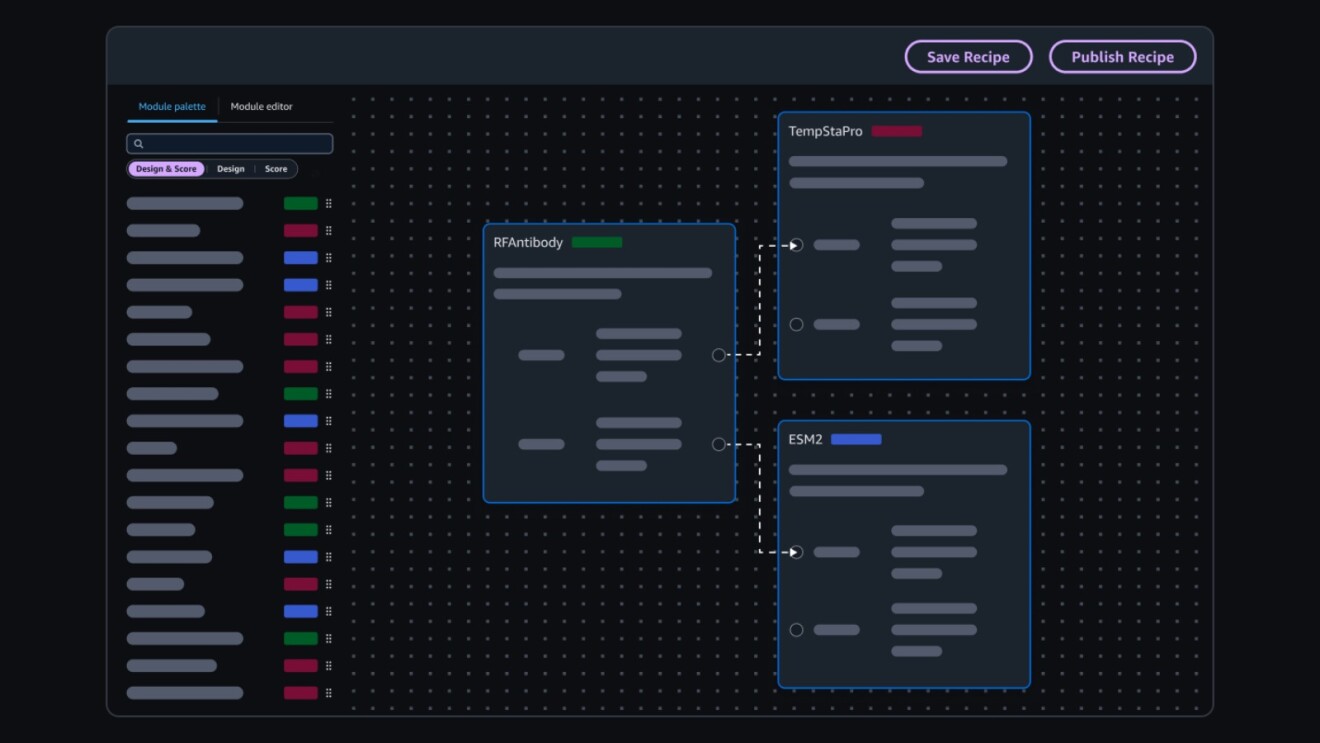The image size is (1320, 743).
Task: Click the blue tag beside ESM2 title
Action: [856, 439]
